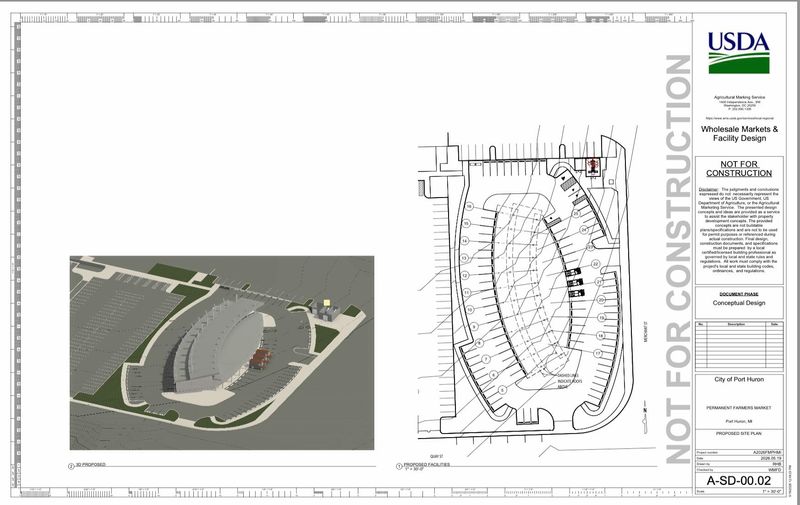Click the date value 2026.05.19
800x505 pixels.
coord(771,458)
